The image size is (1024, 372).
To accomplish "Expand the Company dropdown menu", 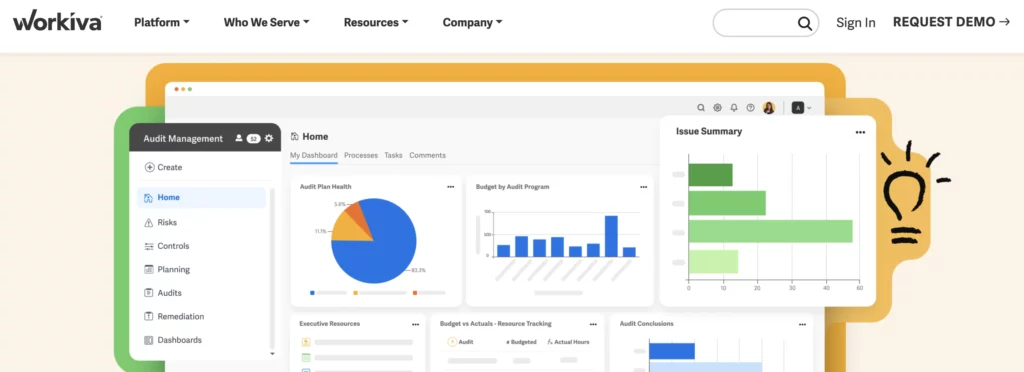I will coord(472,22).
